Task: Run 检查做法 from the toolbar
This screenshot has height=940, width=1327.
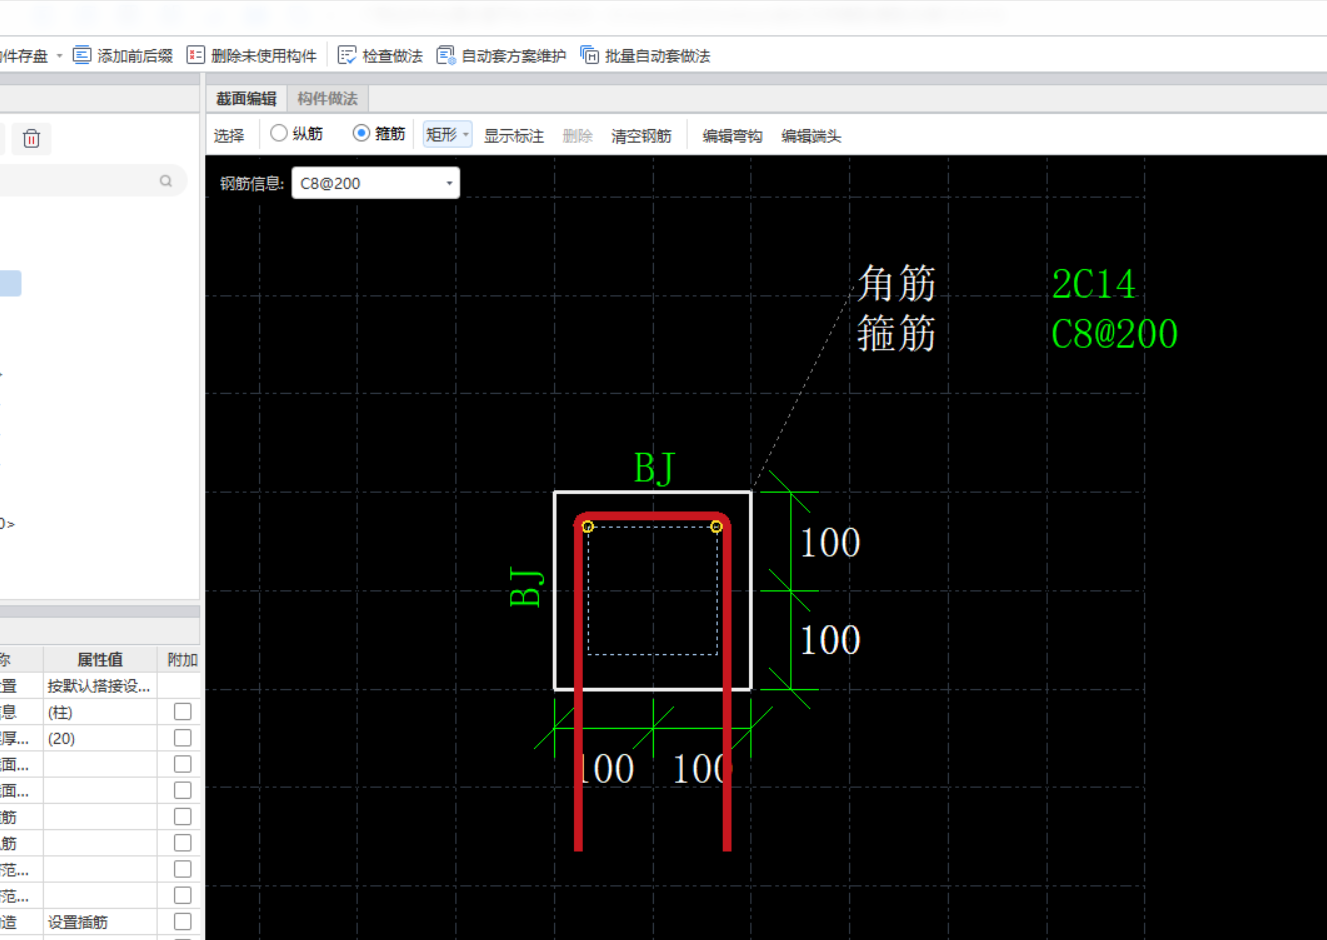Action: click(x=380, y=56)
